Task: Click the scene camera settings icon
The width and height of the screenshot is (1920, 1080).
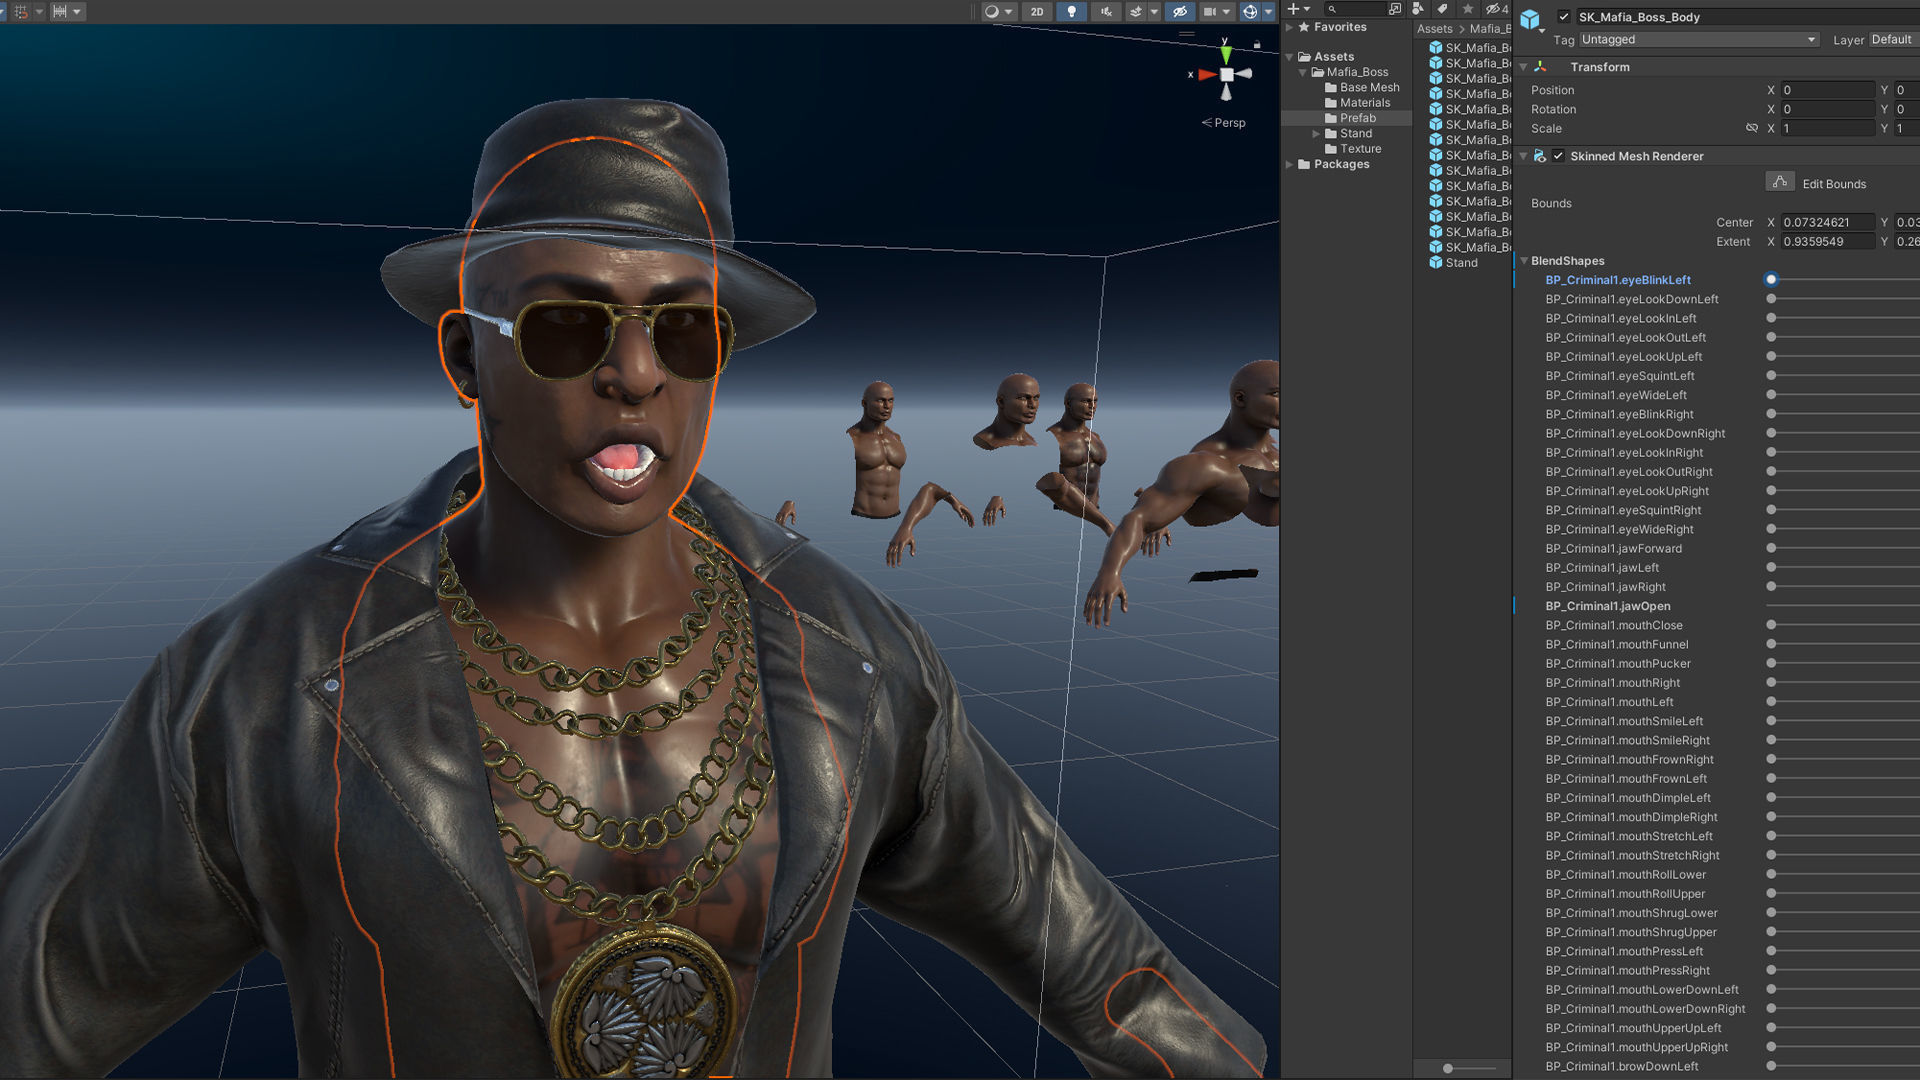Action: pos(1210,12)
